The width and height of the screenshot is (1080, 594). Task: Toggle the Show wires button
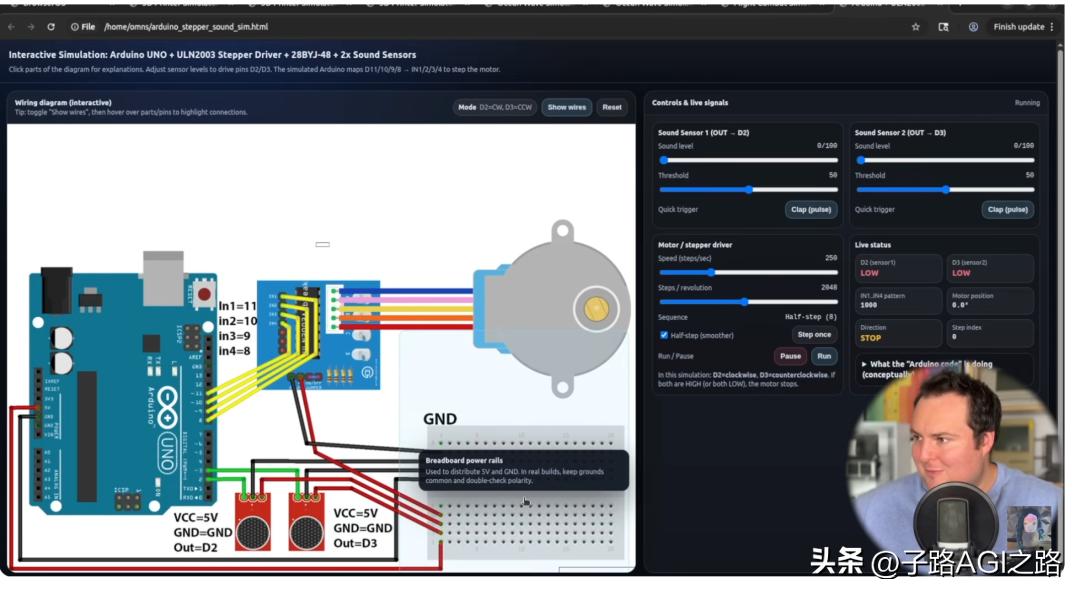(566, 107)
